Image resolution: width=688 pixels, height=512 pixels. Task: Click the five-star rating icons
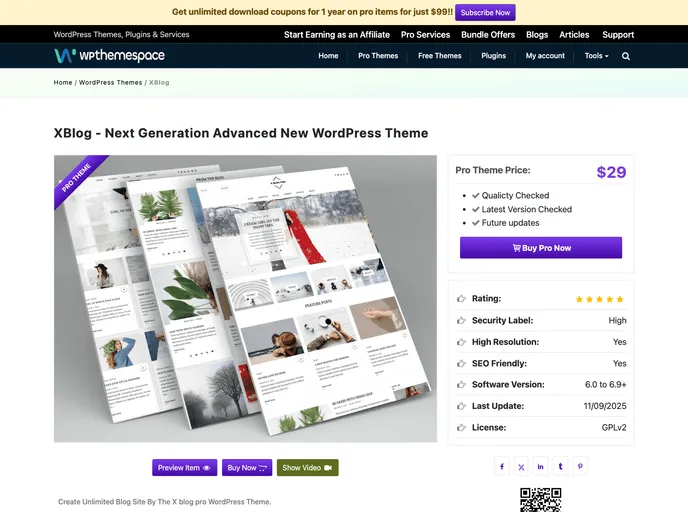click(x=599, y=299)
